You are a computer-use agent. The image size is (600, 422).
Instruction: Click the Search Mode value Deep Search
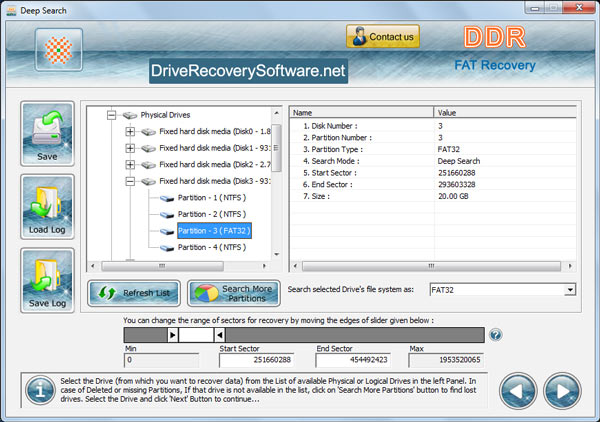coord(459,161)
